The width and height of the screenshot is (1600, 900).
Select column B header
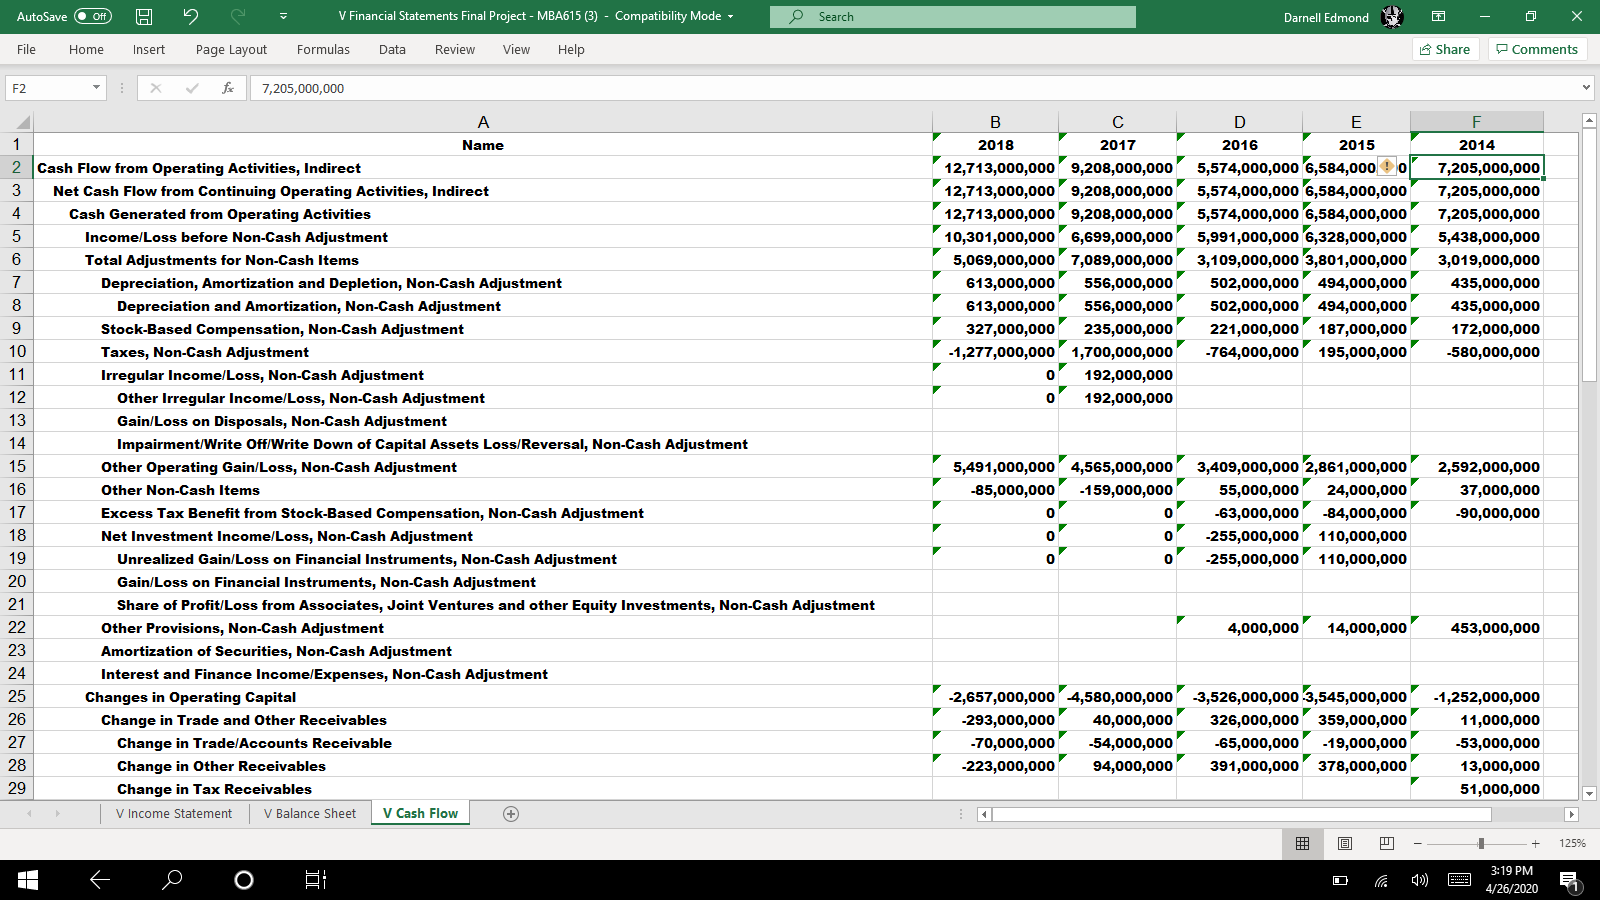coord(995,122)
